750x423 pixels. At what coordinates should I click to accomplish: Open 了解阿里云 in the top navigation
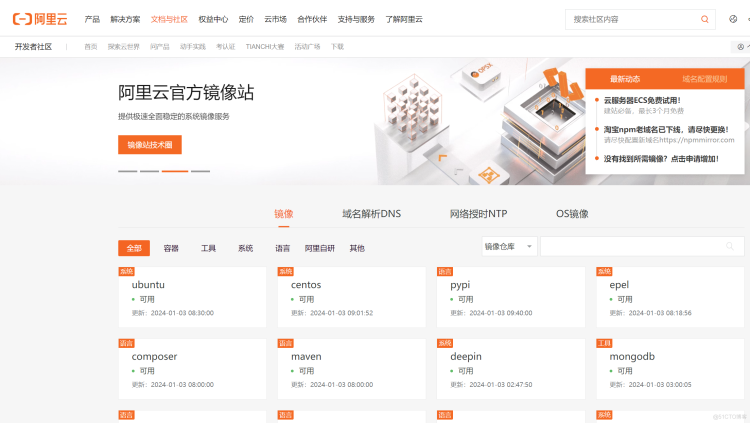tap(404, 19)
